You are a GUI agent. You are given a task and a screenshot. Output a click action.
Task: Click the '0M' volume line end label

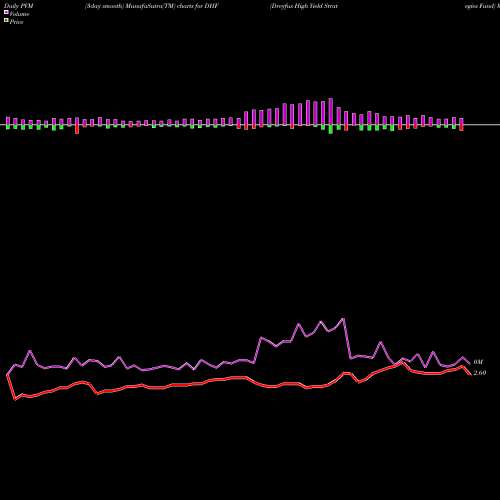click(478, 362)
